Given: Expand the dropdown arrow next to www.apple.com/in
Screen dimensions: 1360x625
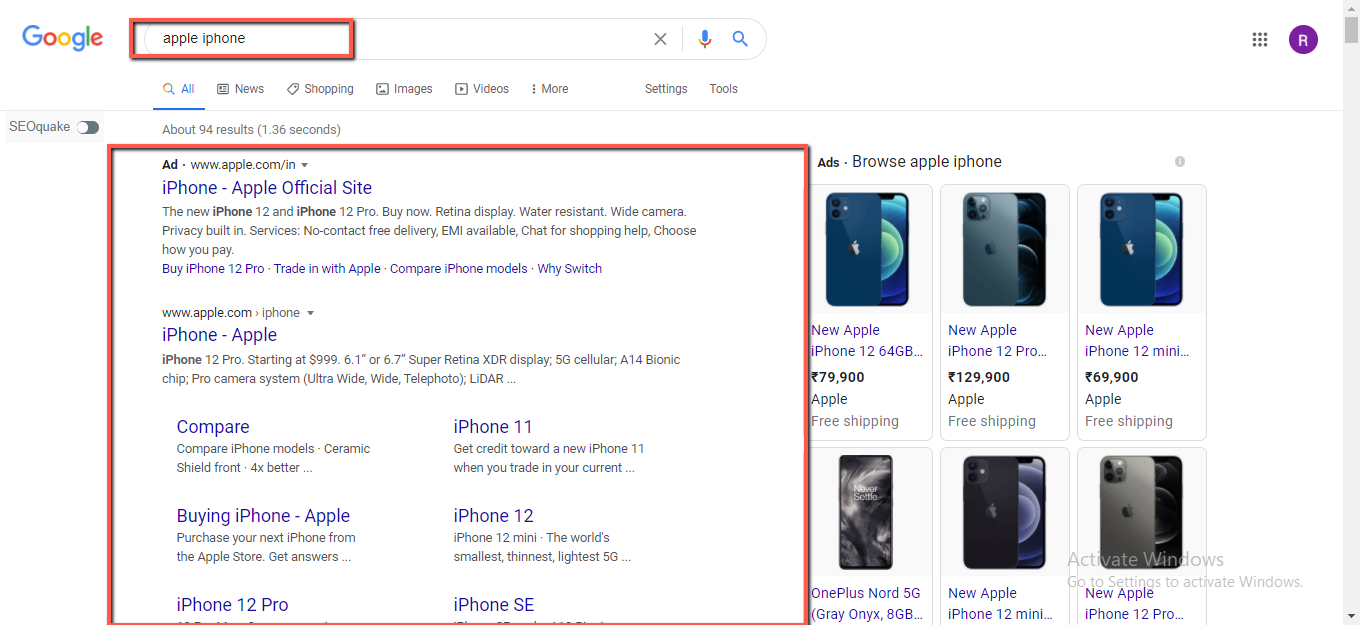Looking at the screenshot, I should [x=305, y=165].
